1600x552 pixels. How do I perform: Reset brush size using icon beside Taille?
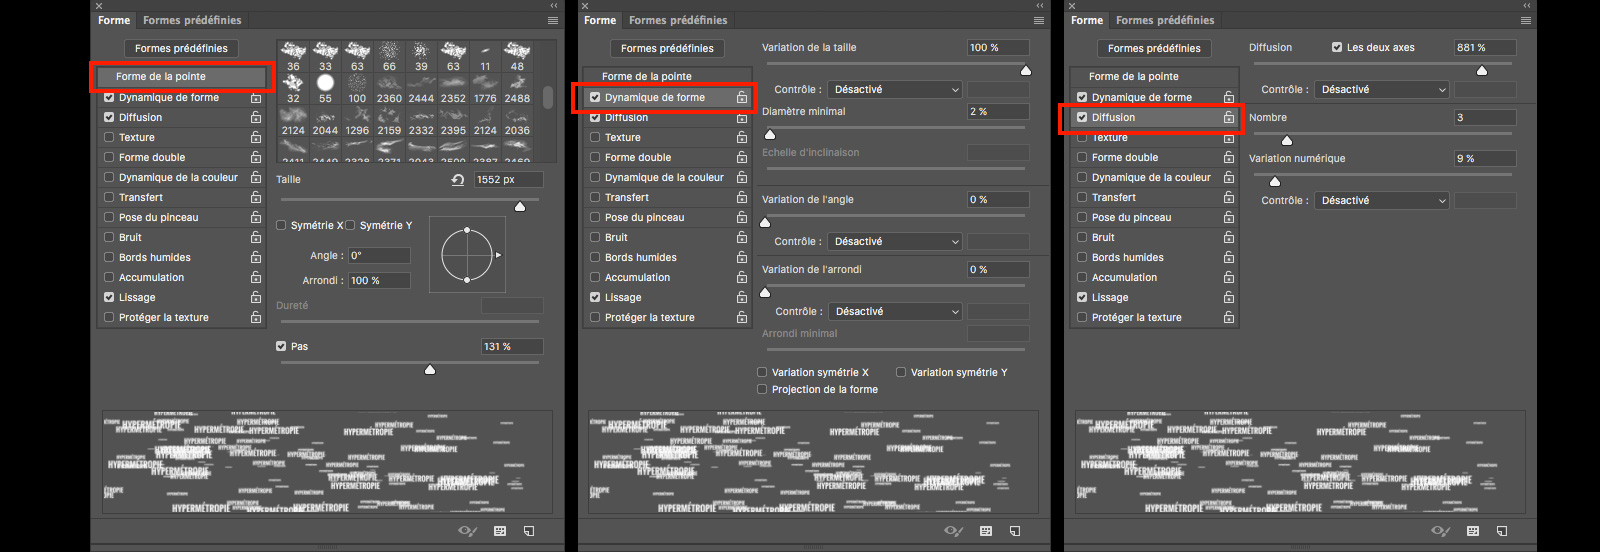point(457,180)
